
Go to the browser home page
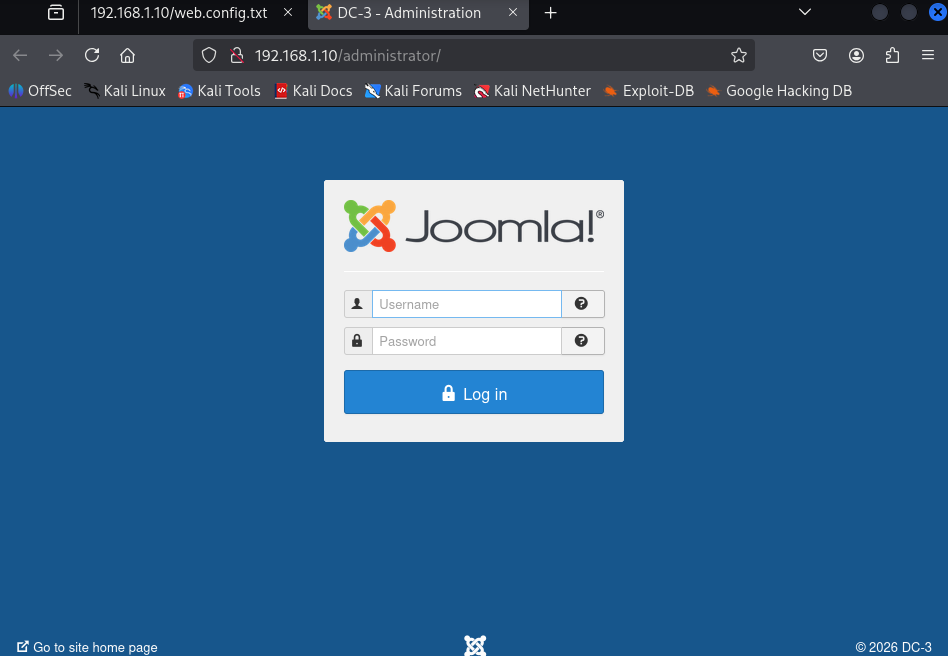[127, 56]
